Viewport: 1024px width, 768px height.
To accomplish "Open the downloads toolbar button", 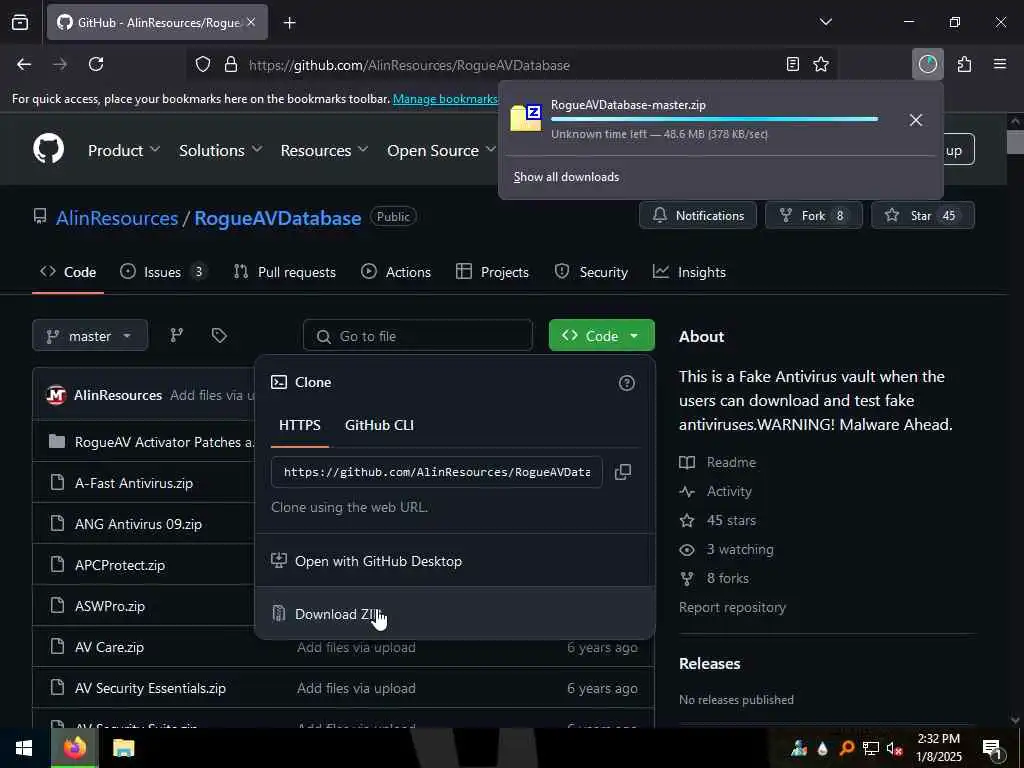I will pyautogui.click(x=927, y=64).
